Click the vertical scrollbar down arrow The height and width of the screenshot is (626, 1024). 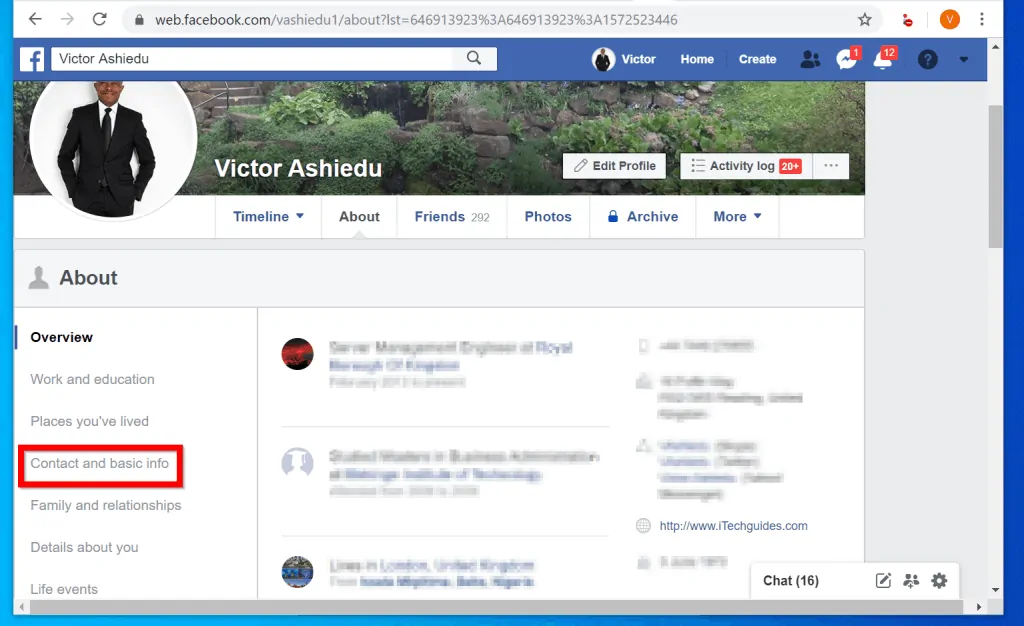coord(995,589)
